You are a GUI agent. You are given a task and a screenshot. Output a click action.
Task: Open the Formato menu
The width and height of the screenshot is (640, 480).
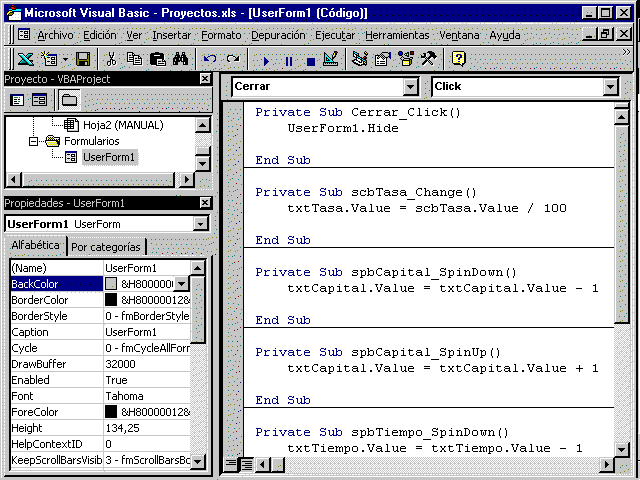tap(221, 36)
